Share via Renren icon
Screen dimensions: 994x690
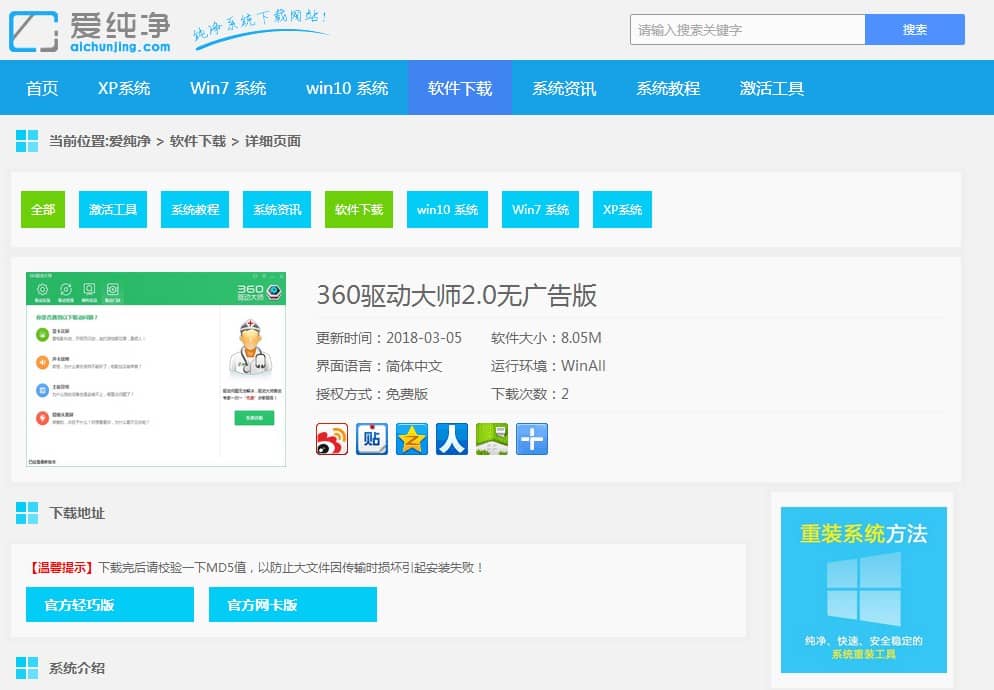click(452, 439)
